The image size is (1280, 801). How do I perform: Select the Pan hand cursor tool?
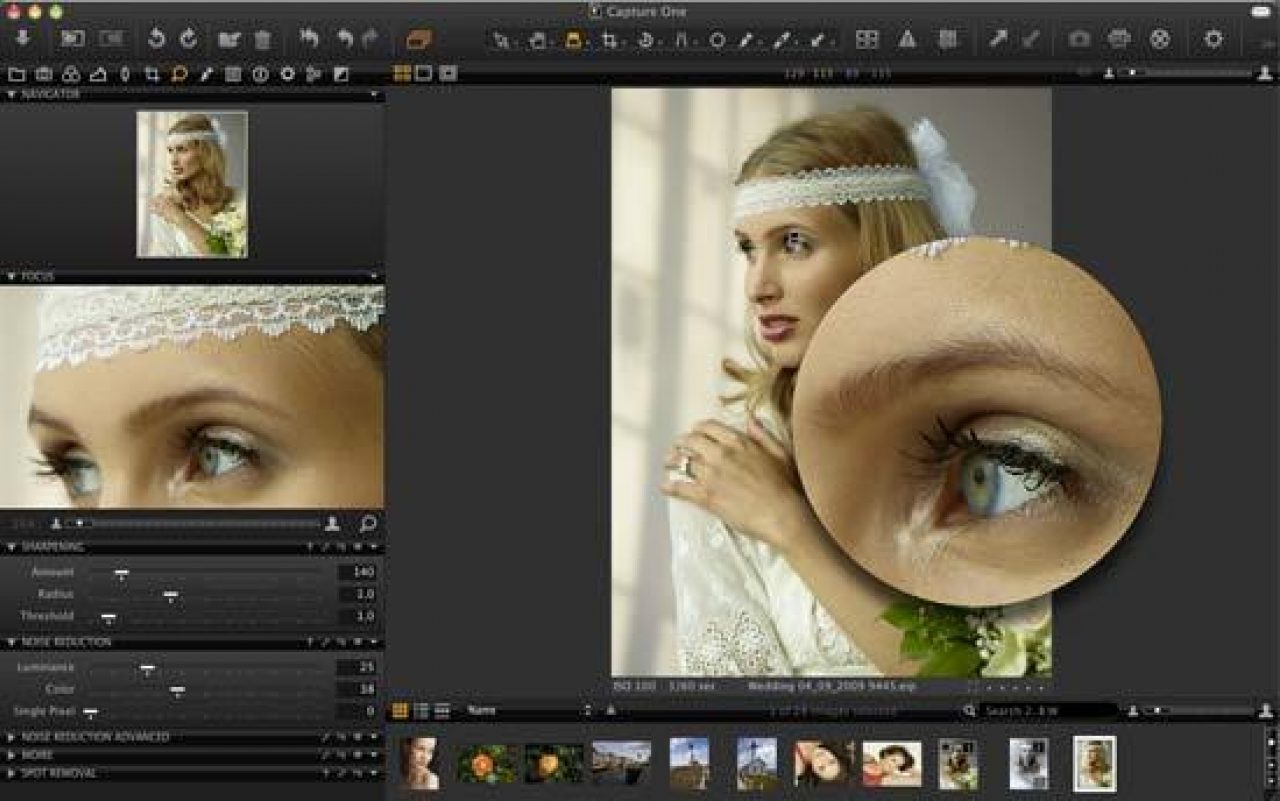[x=538, y=41]
